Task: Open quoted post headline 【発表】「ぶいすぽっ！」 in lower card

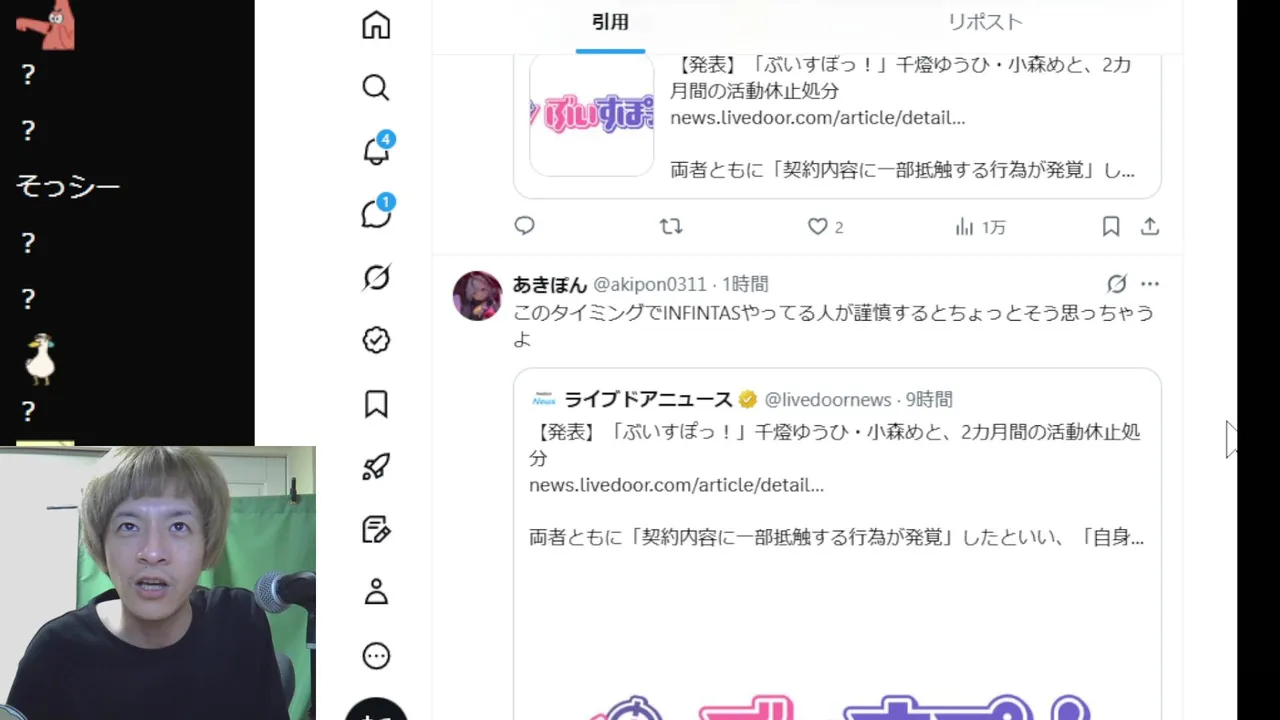Action: click(835, 445)
